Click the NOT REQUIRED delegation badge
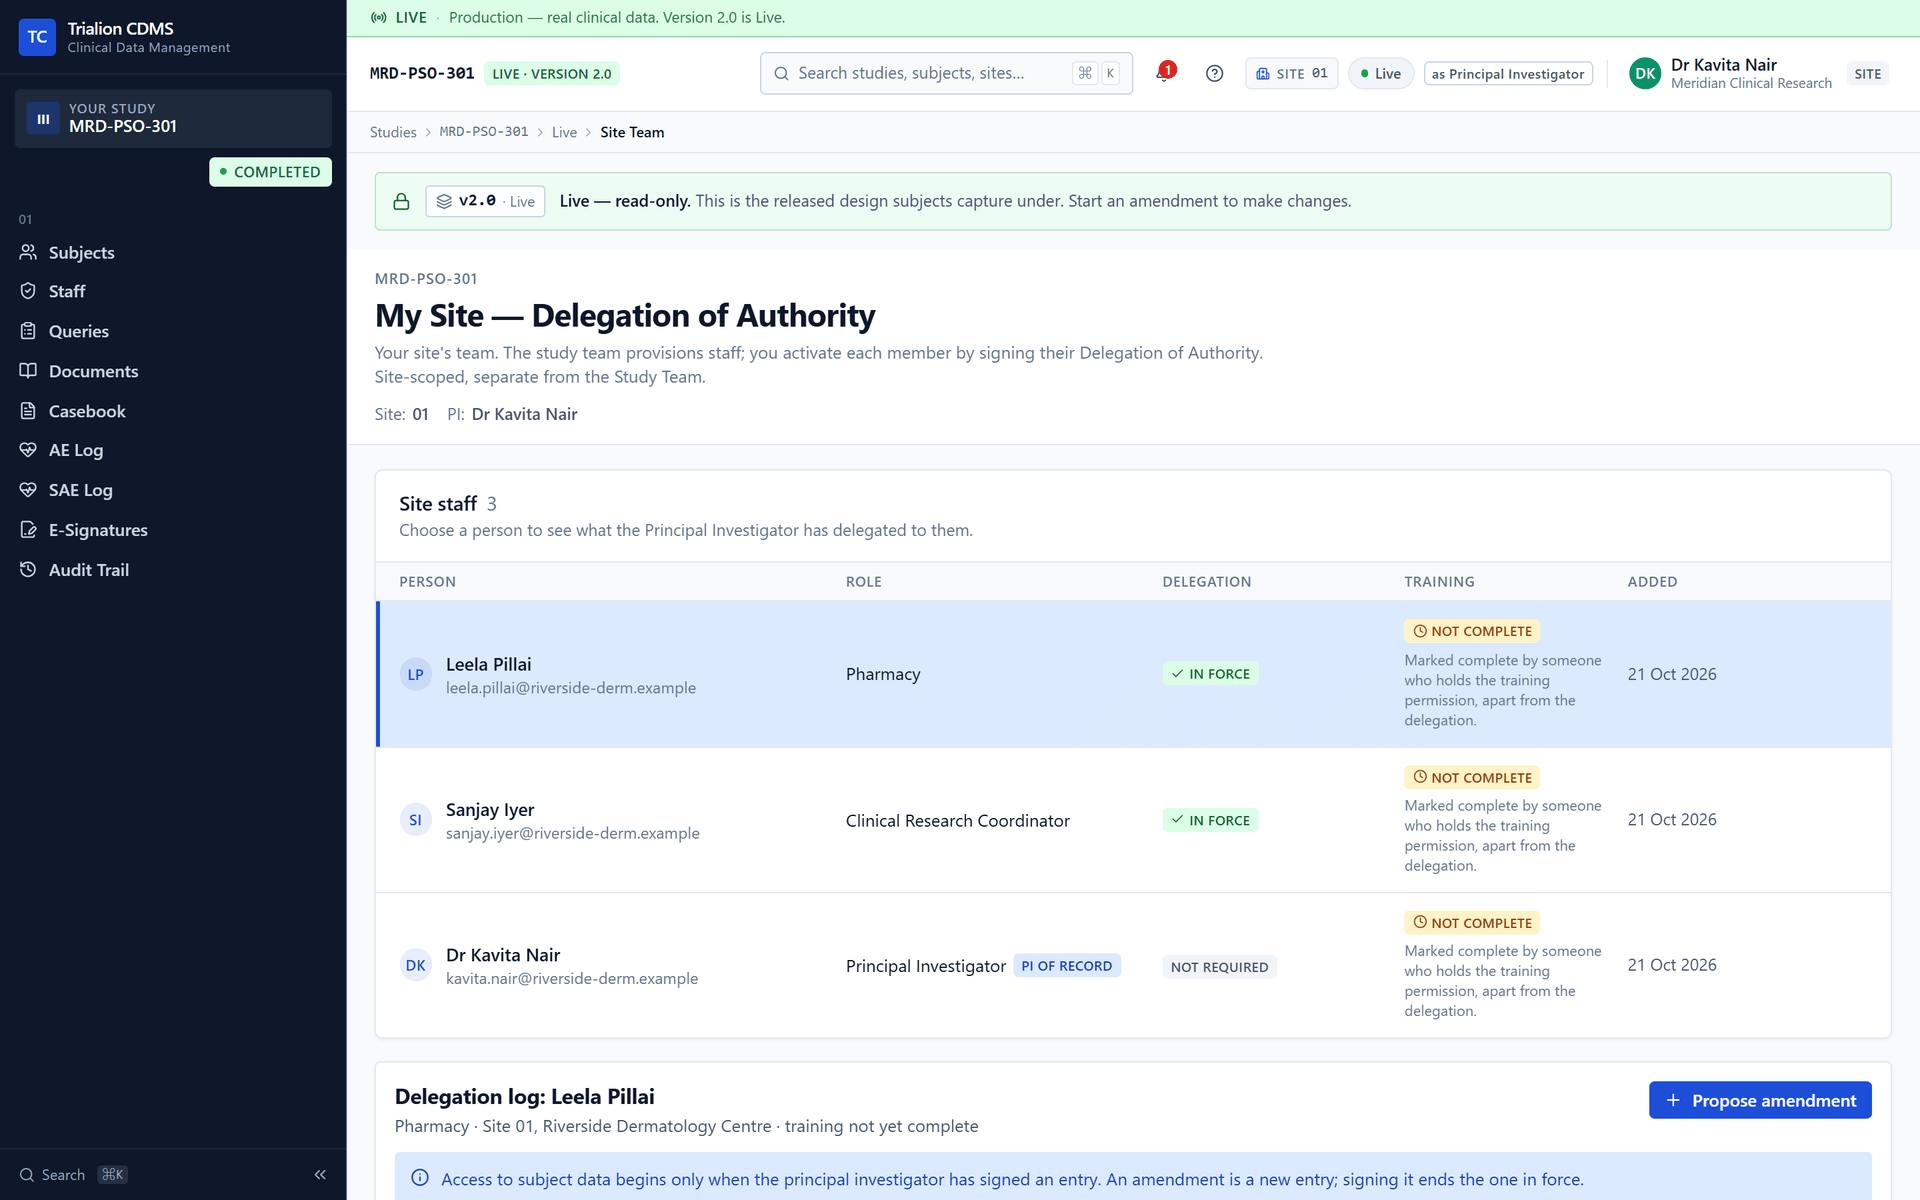Screen dimensions: 1920x1200 click(x=1219, y=967)
